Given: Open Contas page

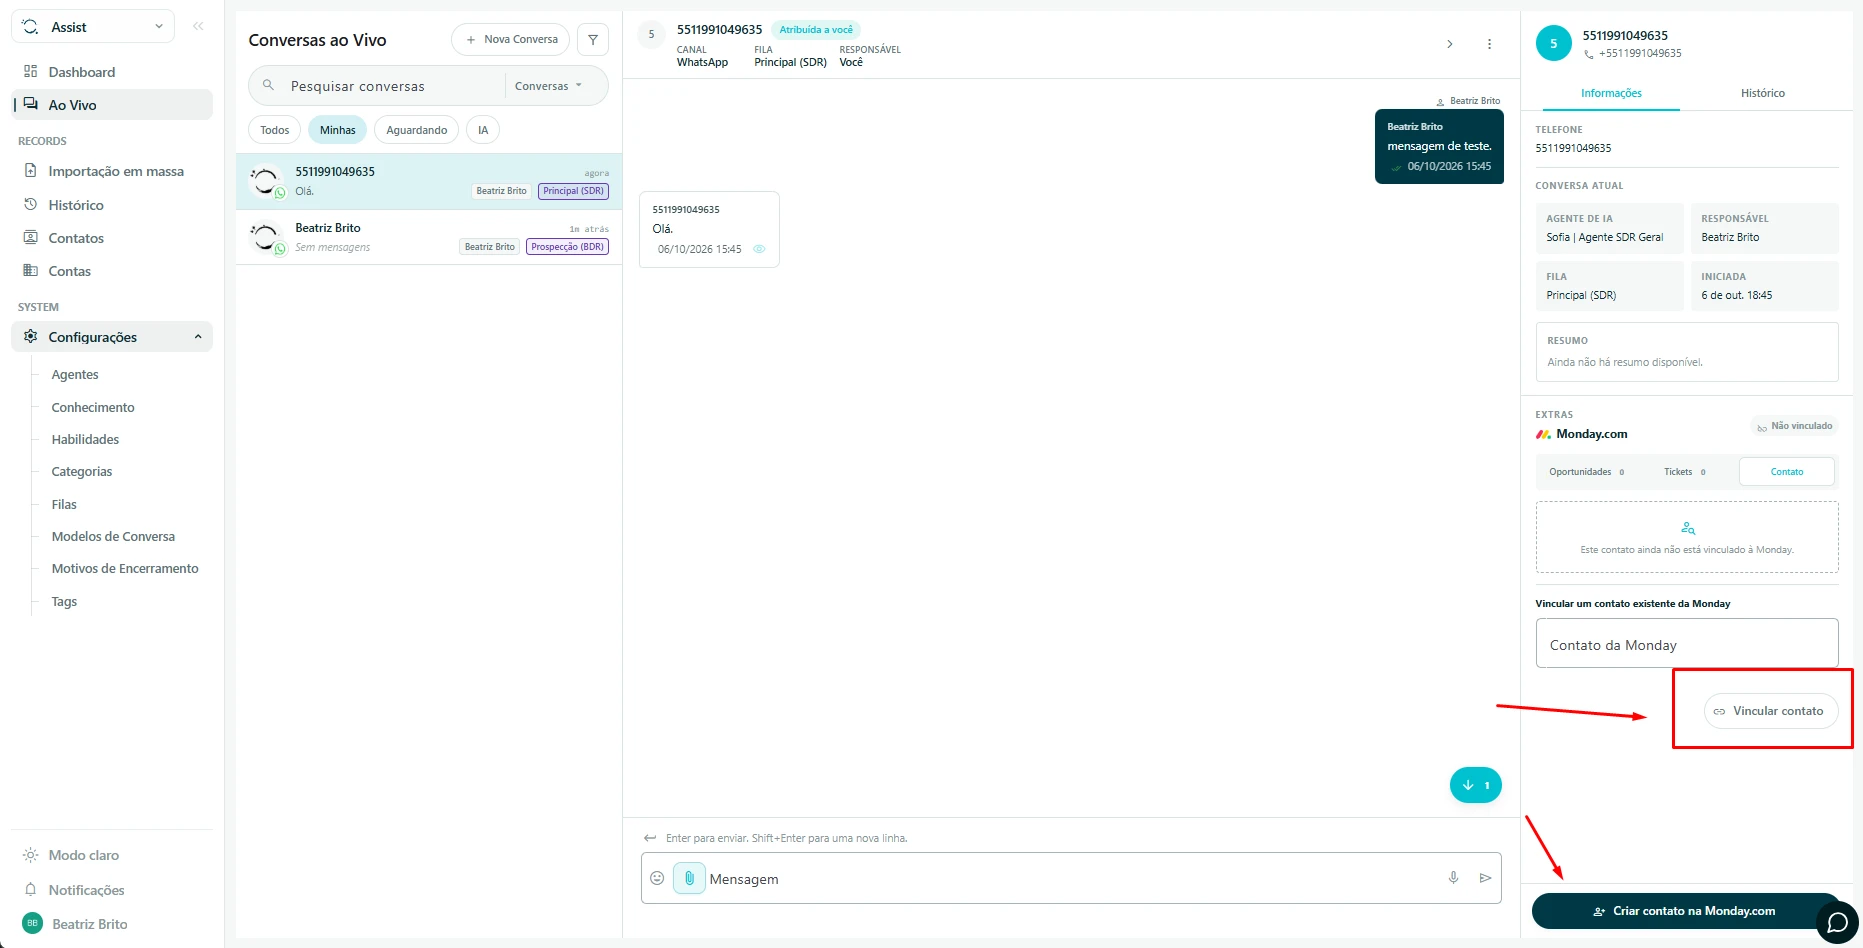Looking at the screenshot, I should pos(112,271).
